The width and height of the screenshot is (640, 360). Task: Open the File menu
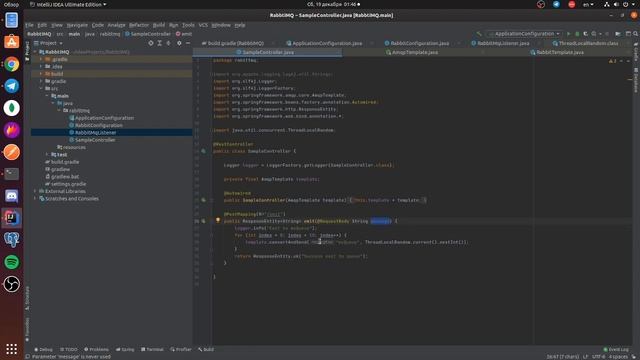tap(29, 25)
